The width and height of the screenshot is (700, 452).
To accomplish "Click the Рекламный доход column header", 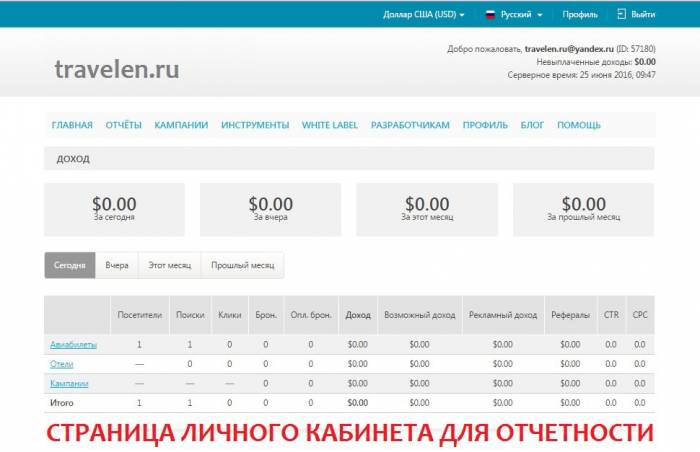I will point(503,315).
